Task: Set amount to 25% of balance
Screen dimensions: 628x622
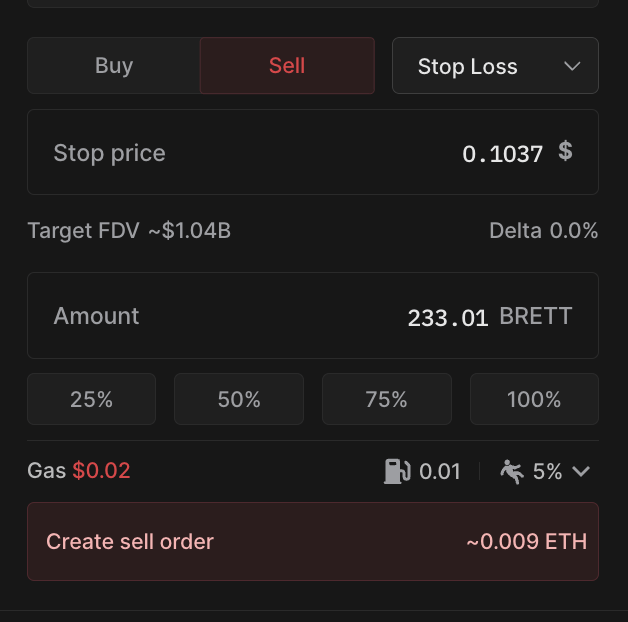Action: [x=91, y=400]
